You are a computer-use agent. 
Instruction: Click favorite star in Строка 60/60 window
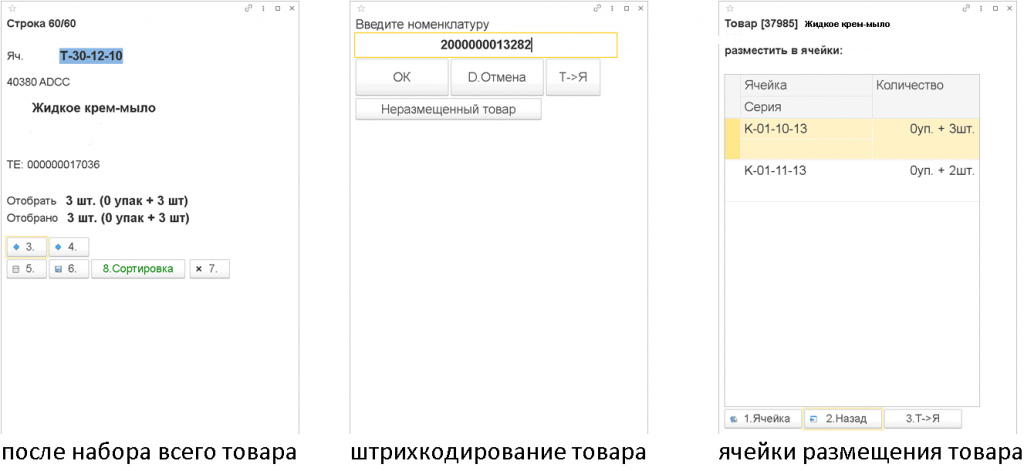(12, 8)
